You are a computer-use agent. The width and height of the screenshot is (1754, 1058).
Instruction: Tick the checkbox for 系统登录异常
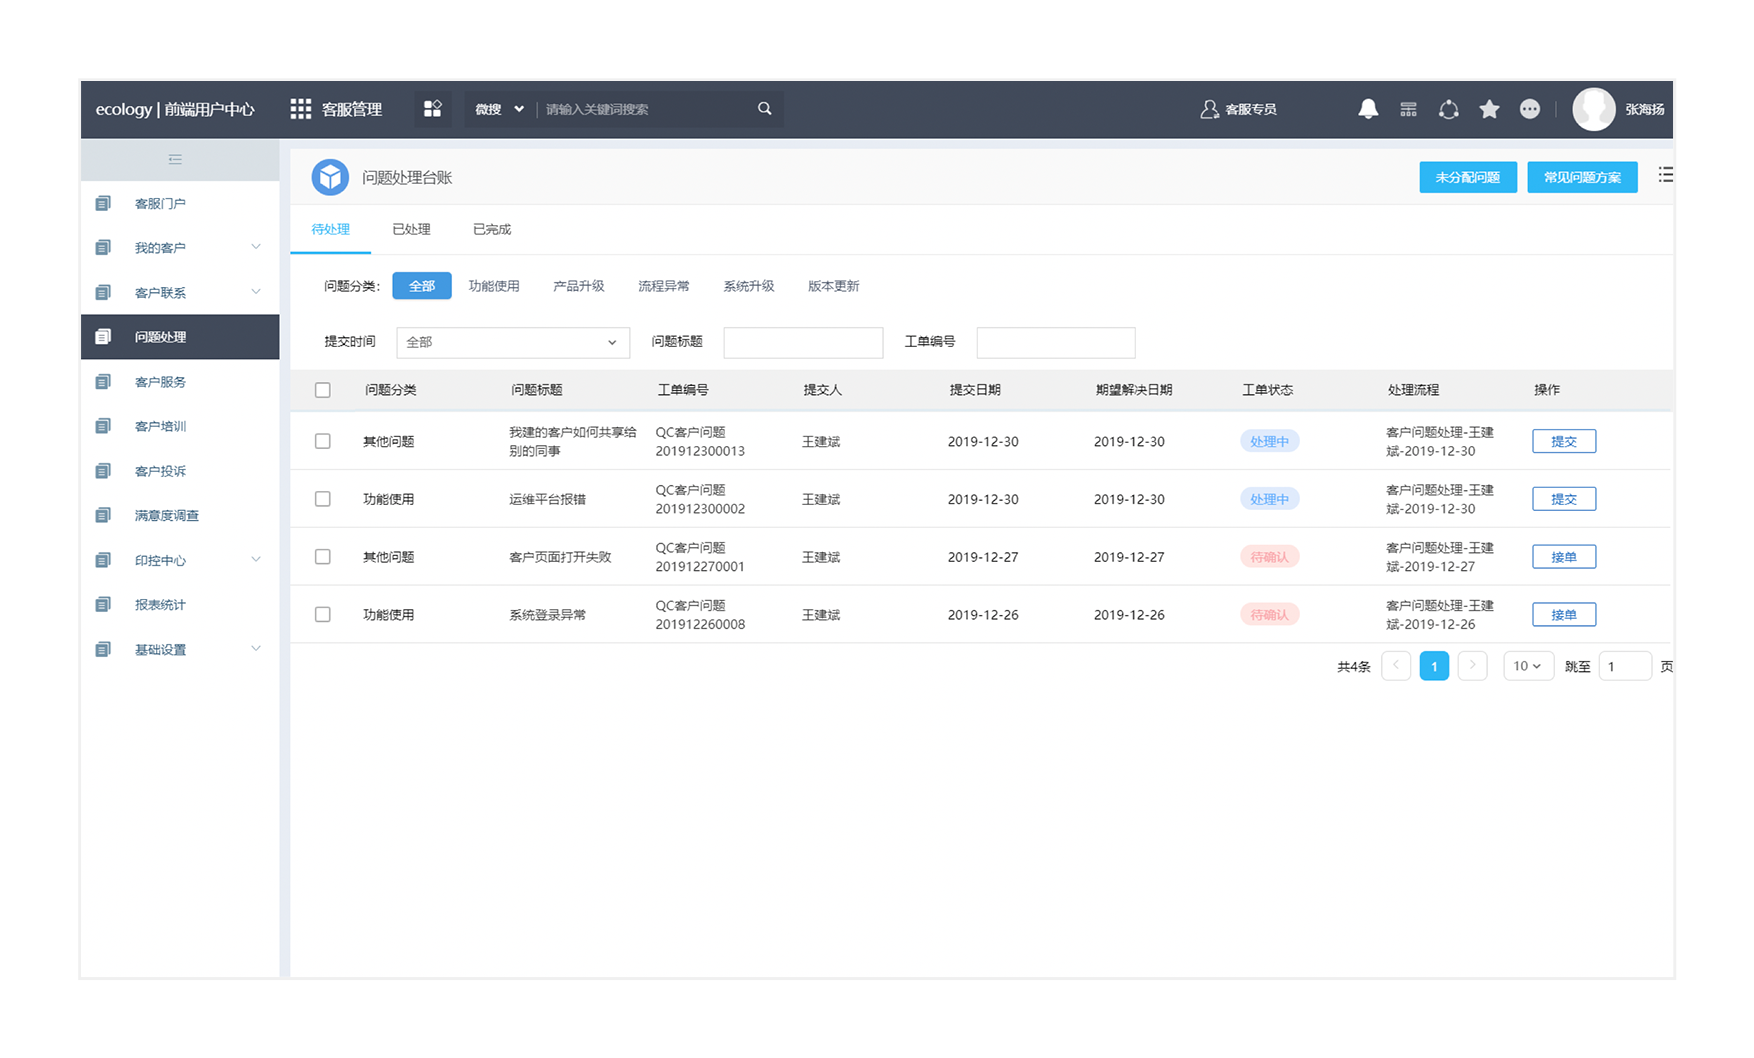[x=322, y=615]
